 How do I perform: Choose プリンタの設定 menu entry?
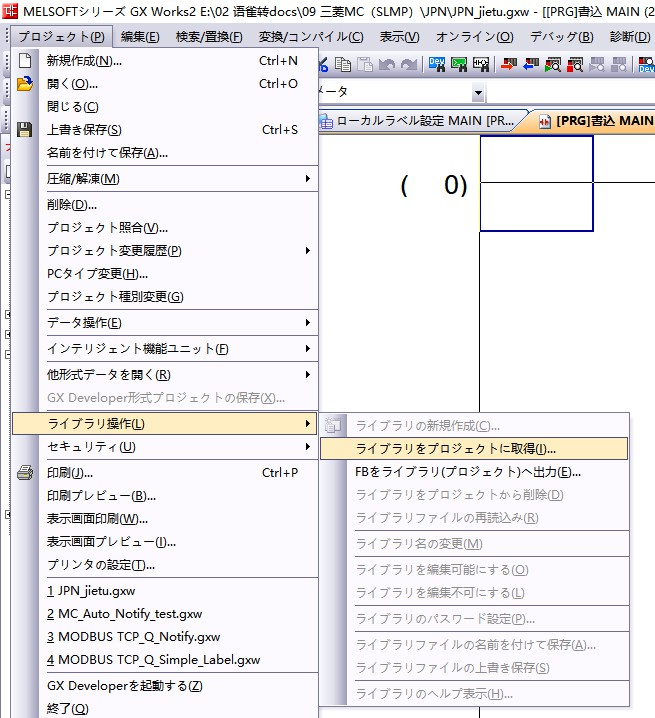[x=165, y=565]
